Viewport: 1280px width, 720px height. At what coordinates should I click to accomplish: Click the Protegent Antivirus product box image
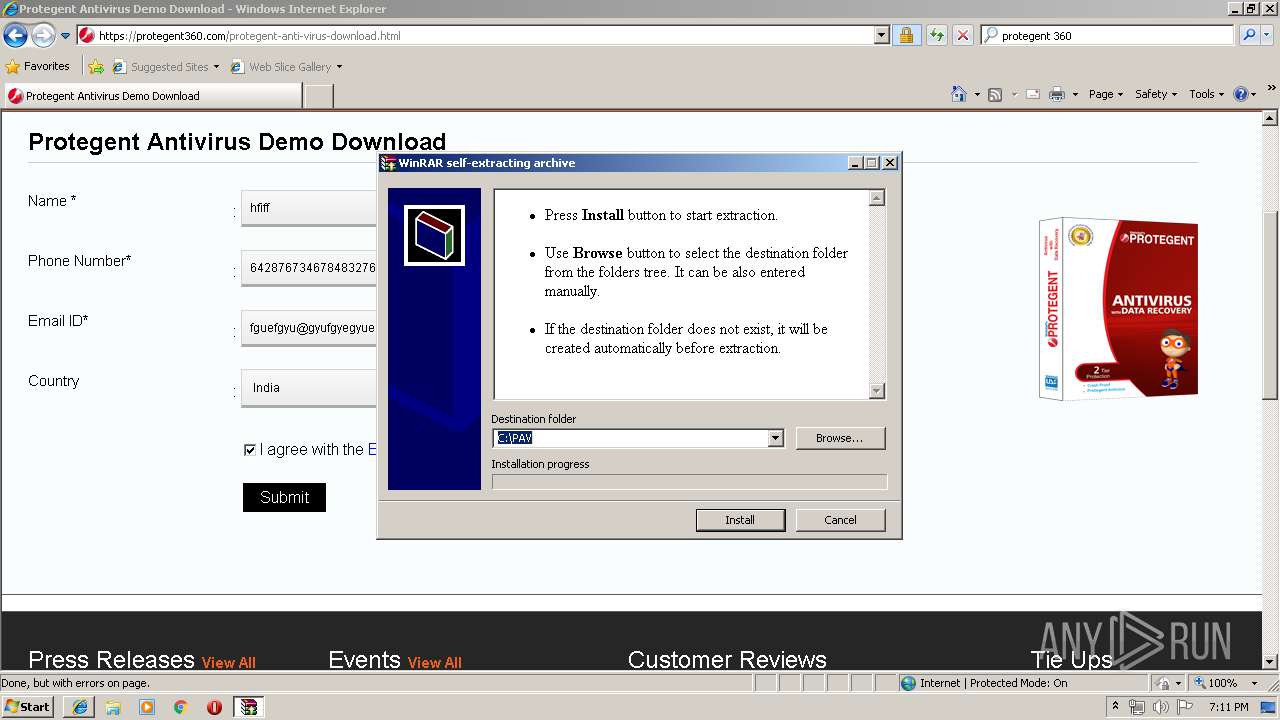pos(1118,309)
